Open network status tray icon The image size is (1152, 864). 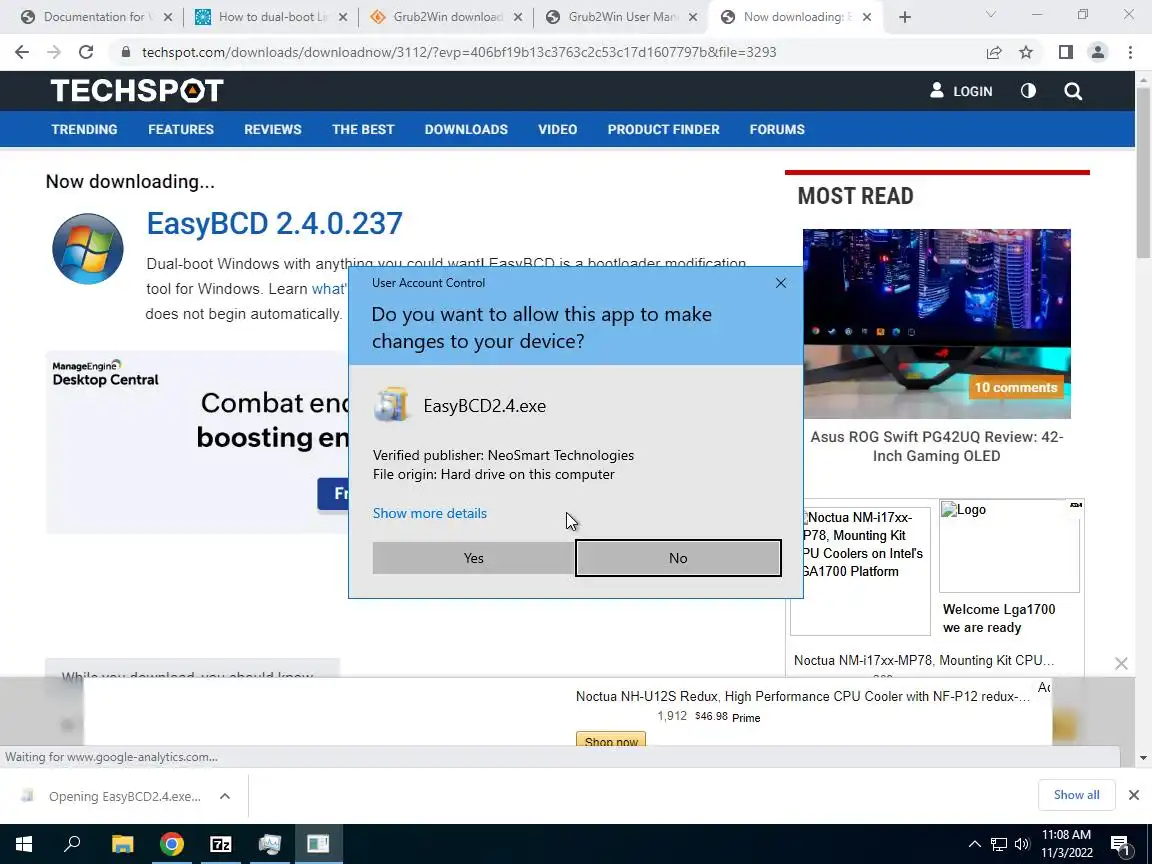(998, 844)
